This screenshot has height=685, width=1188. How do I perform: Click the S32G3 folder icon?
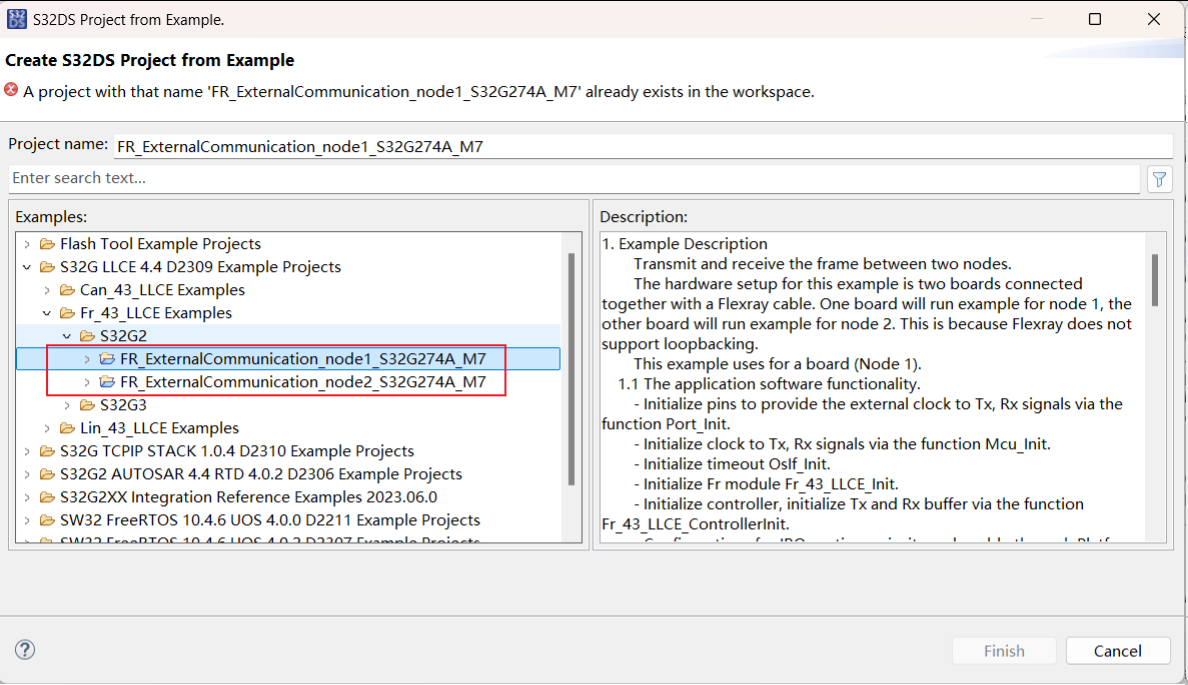(x=88, y=405)
